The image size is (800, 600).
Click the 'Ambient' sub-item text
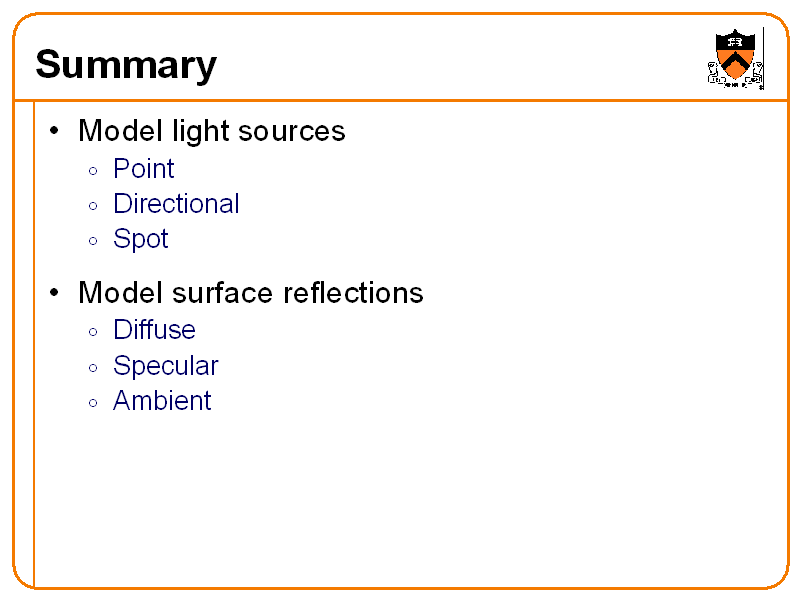162,401
